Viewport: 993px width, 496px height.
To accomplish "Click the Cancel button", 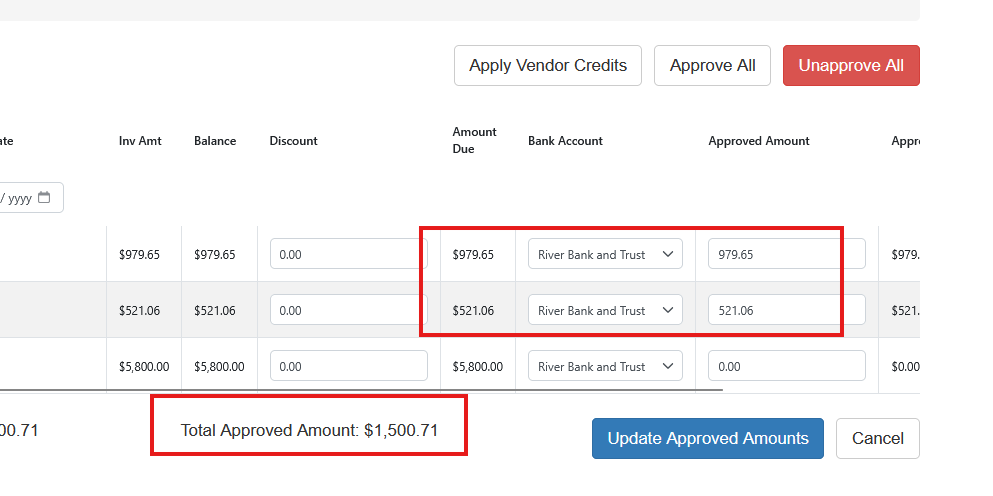I will pyautogui.click(x=878, y=438).
